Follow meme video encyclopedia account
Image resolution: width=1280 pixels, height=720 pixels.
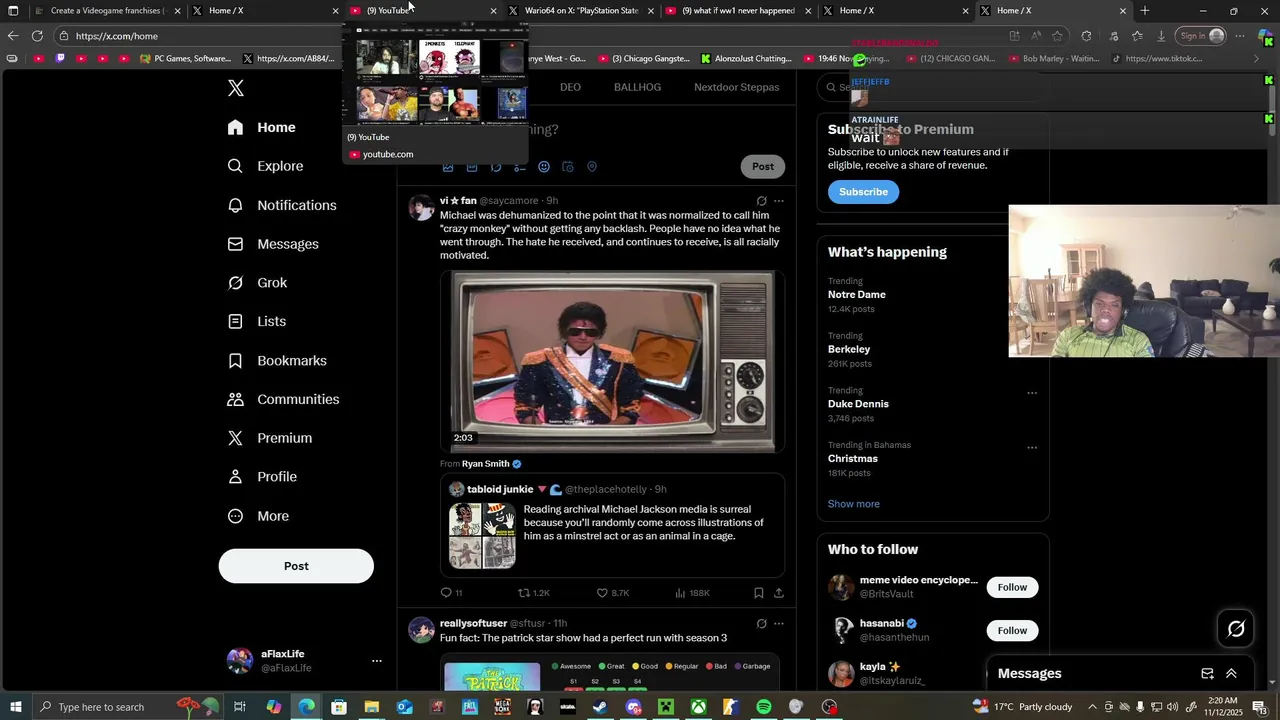(1012, 587)
